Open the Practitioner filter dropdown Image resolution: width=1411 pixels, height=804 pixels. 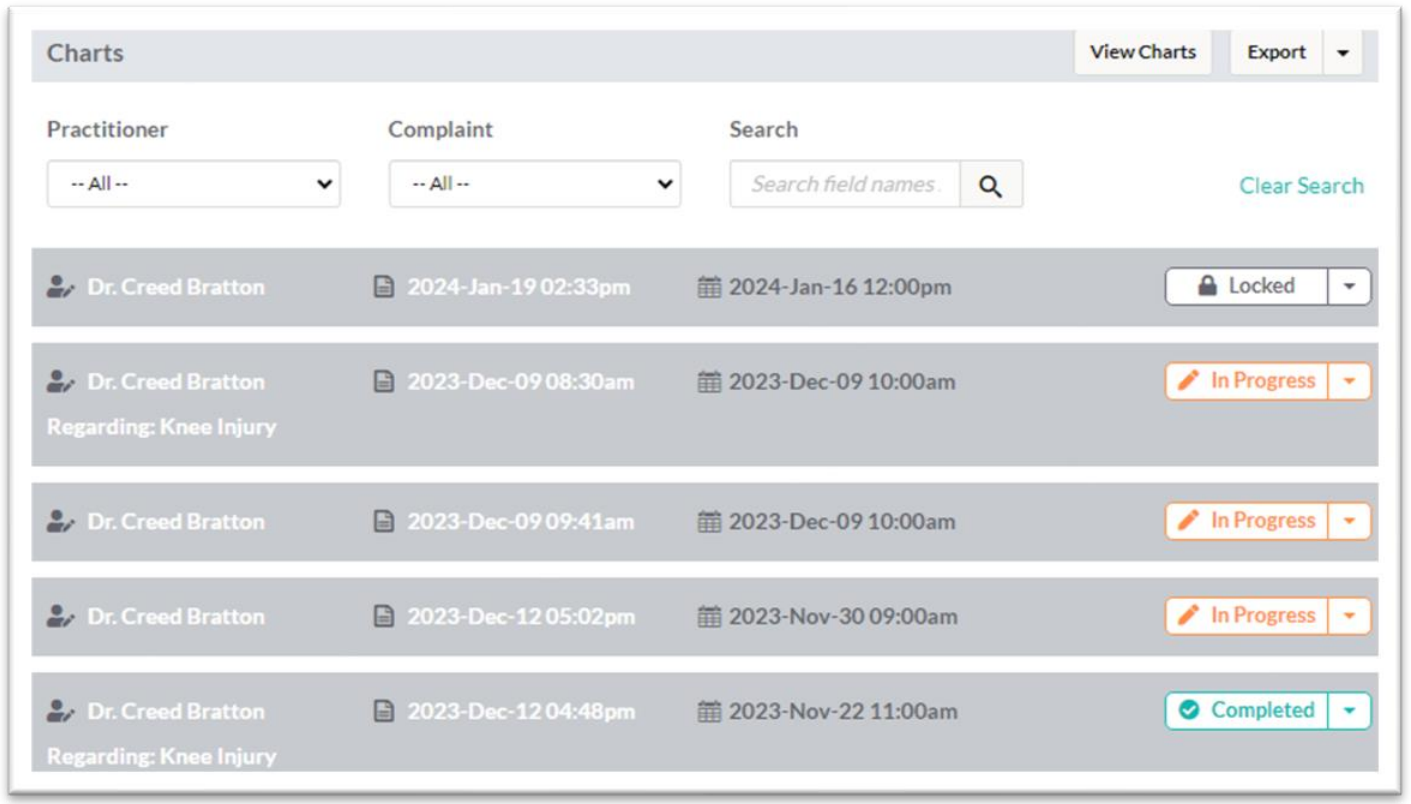193,185
